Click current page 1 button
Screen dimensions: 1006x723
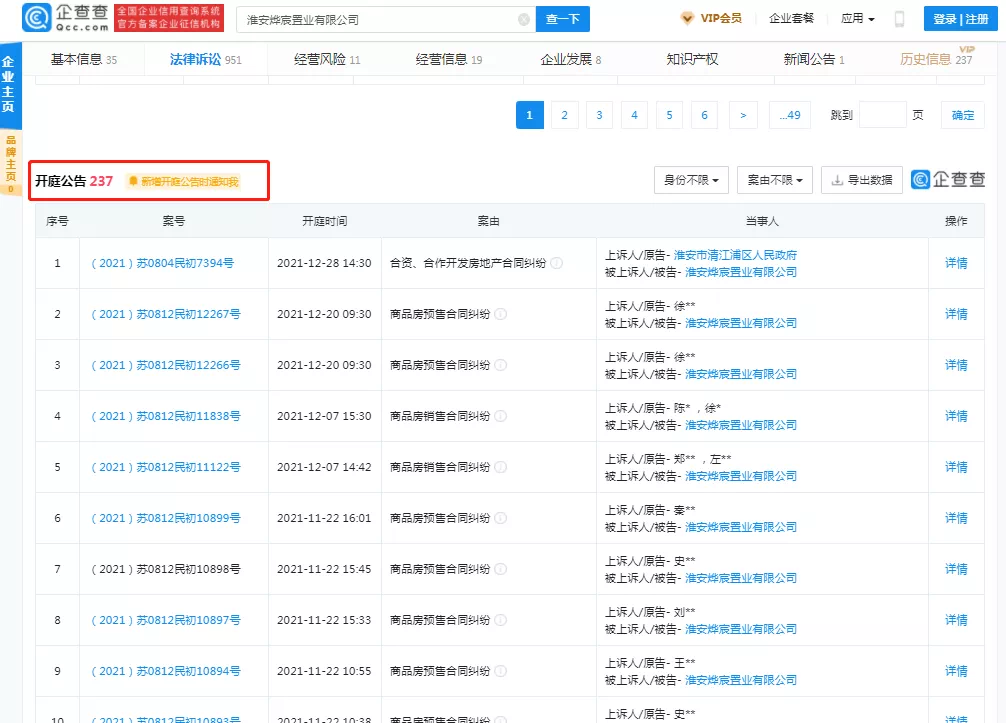[x=529, y=115]
